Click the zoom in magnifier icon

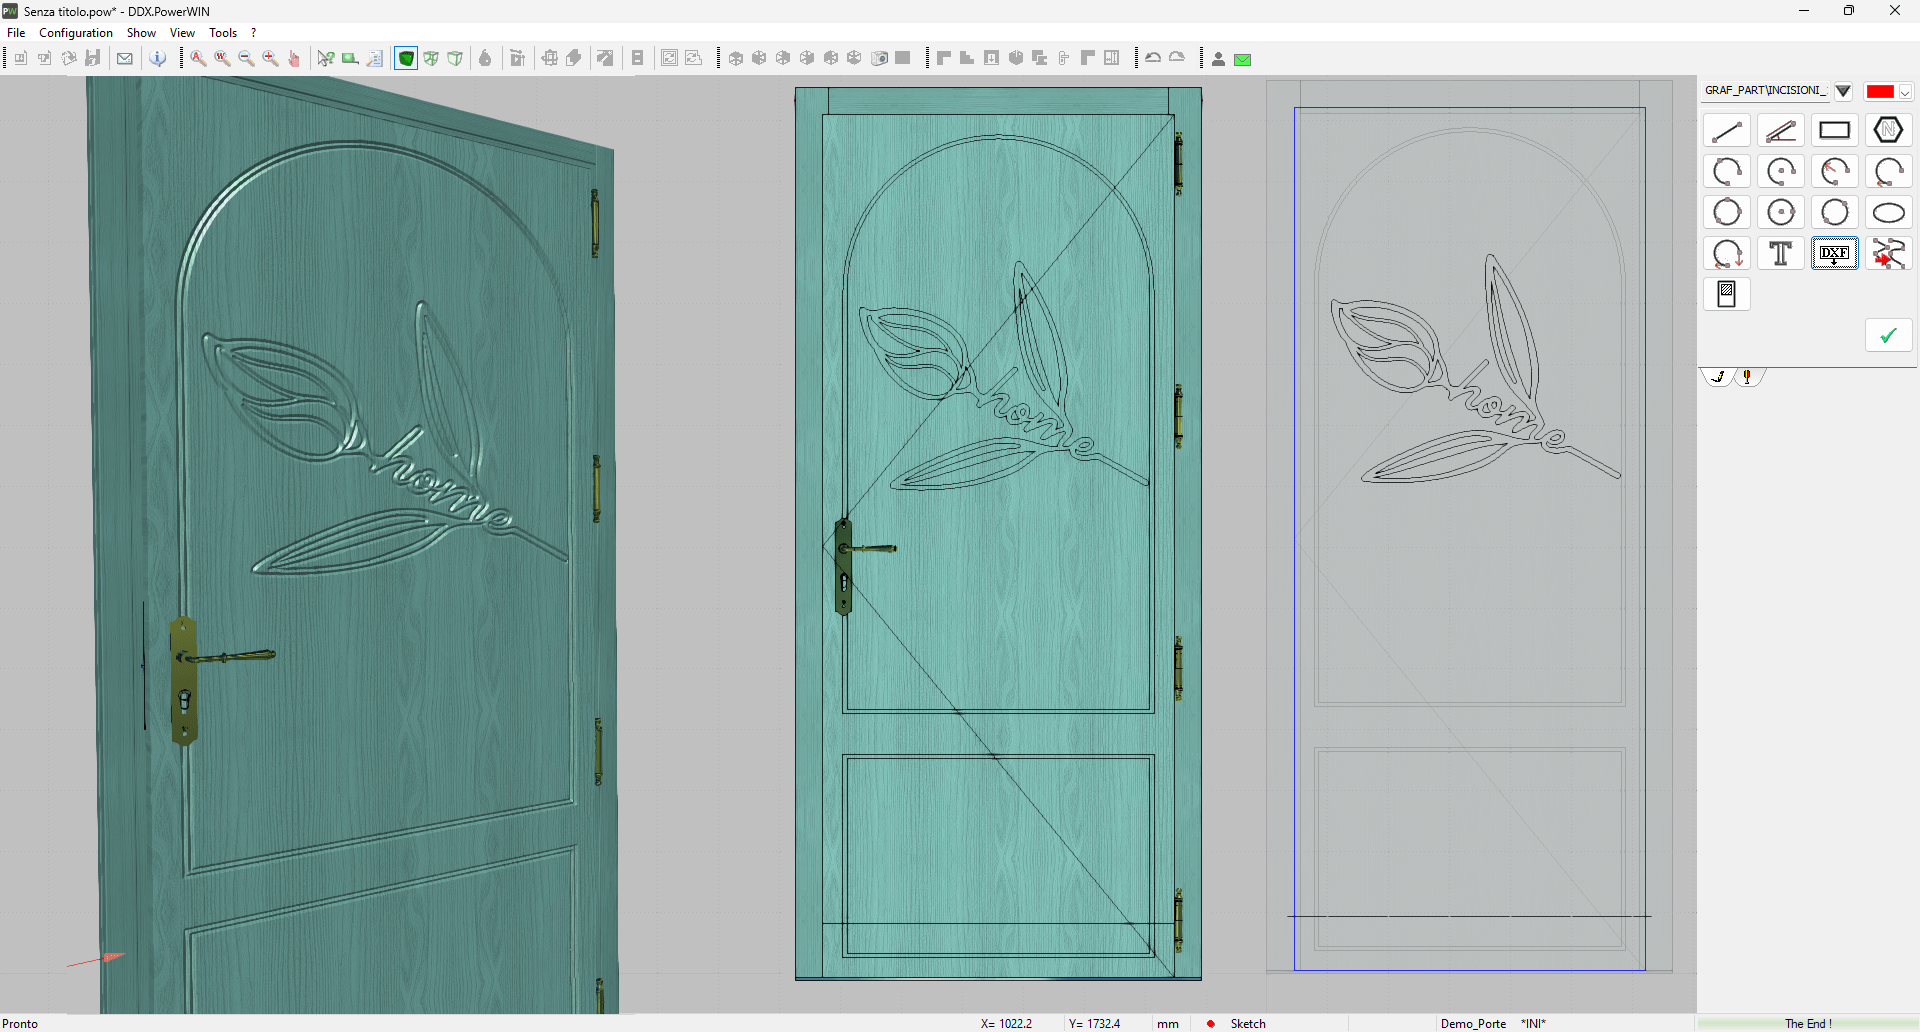coord(270,59)
